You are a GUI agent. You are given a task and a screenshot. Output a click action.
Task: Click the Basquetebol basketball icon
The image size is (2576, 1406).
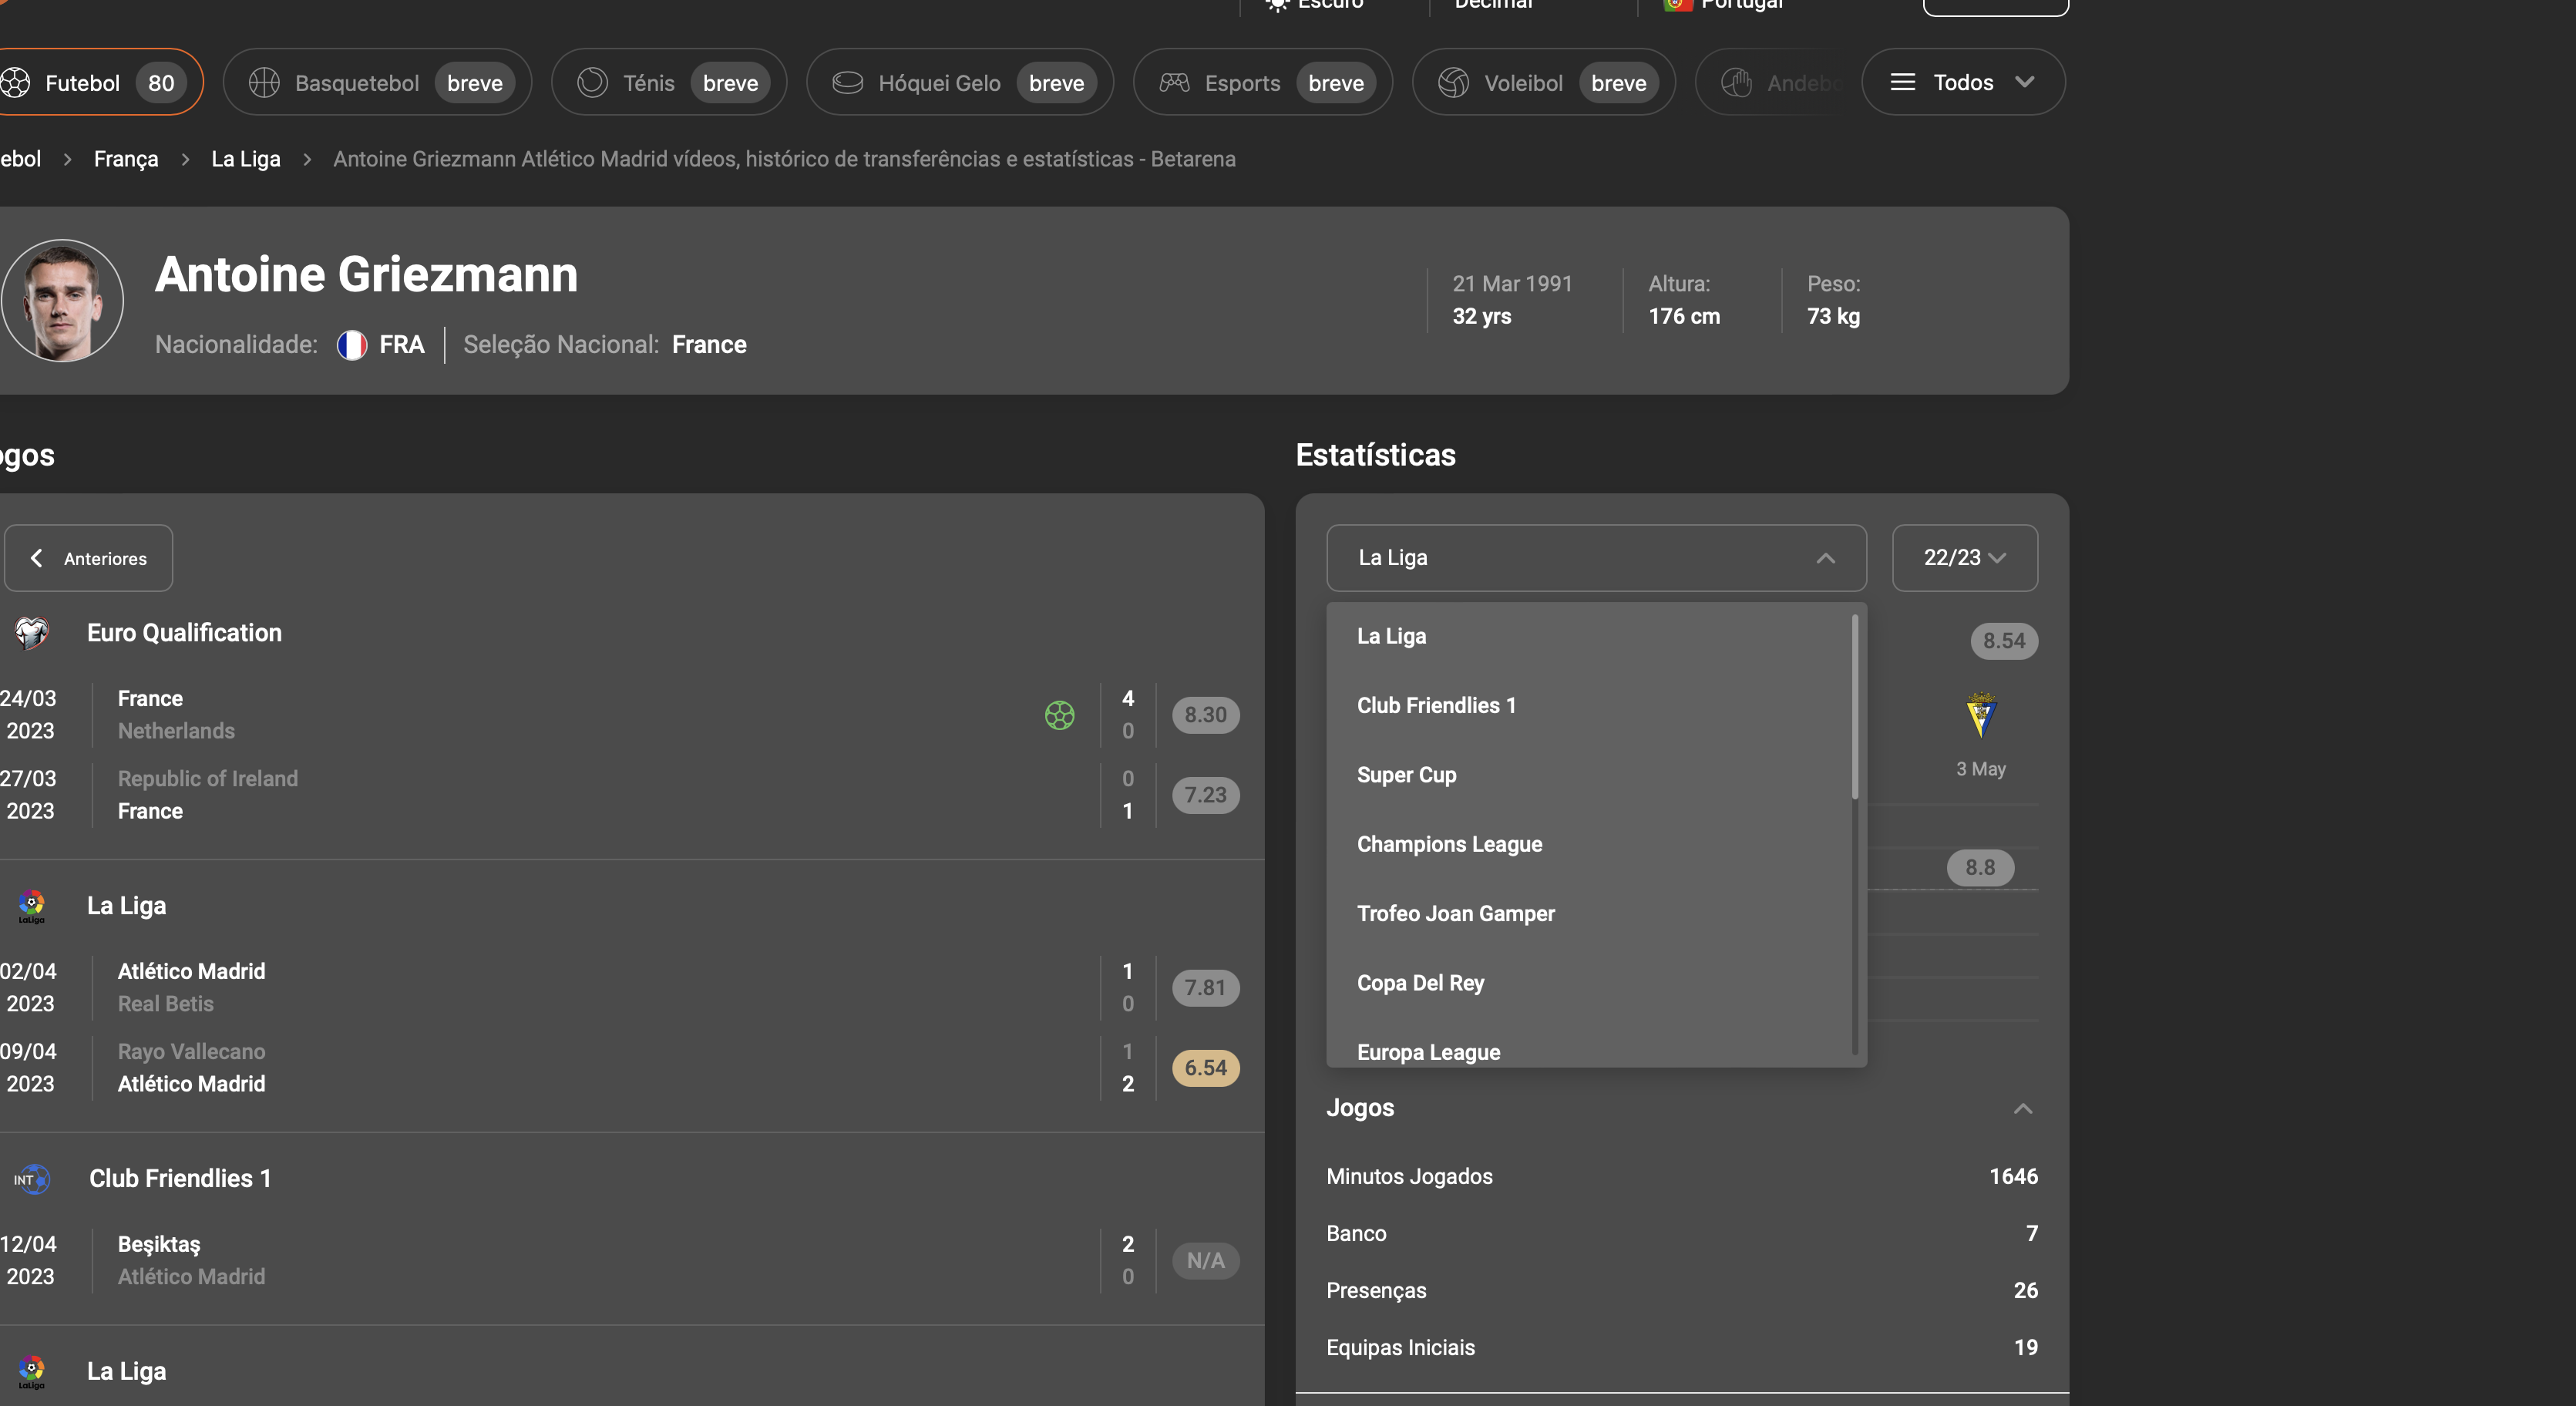[x=265, y=82]
